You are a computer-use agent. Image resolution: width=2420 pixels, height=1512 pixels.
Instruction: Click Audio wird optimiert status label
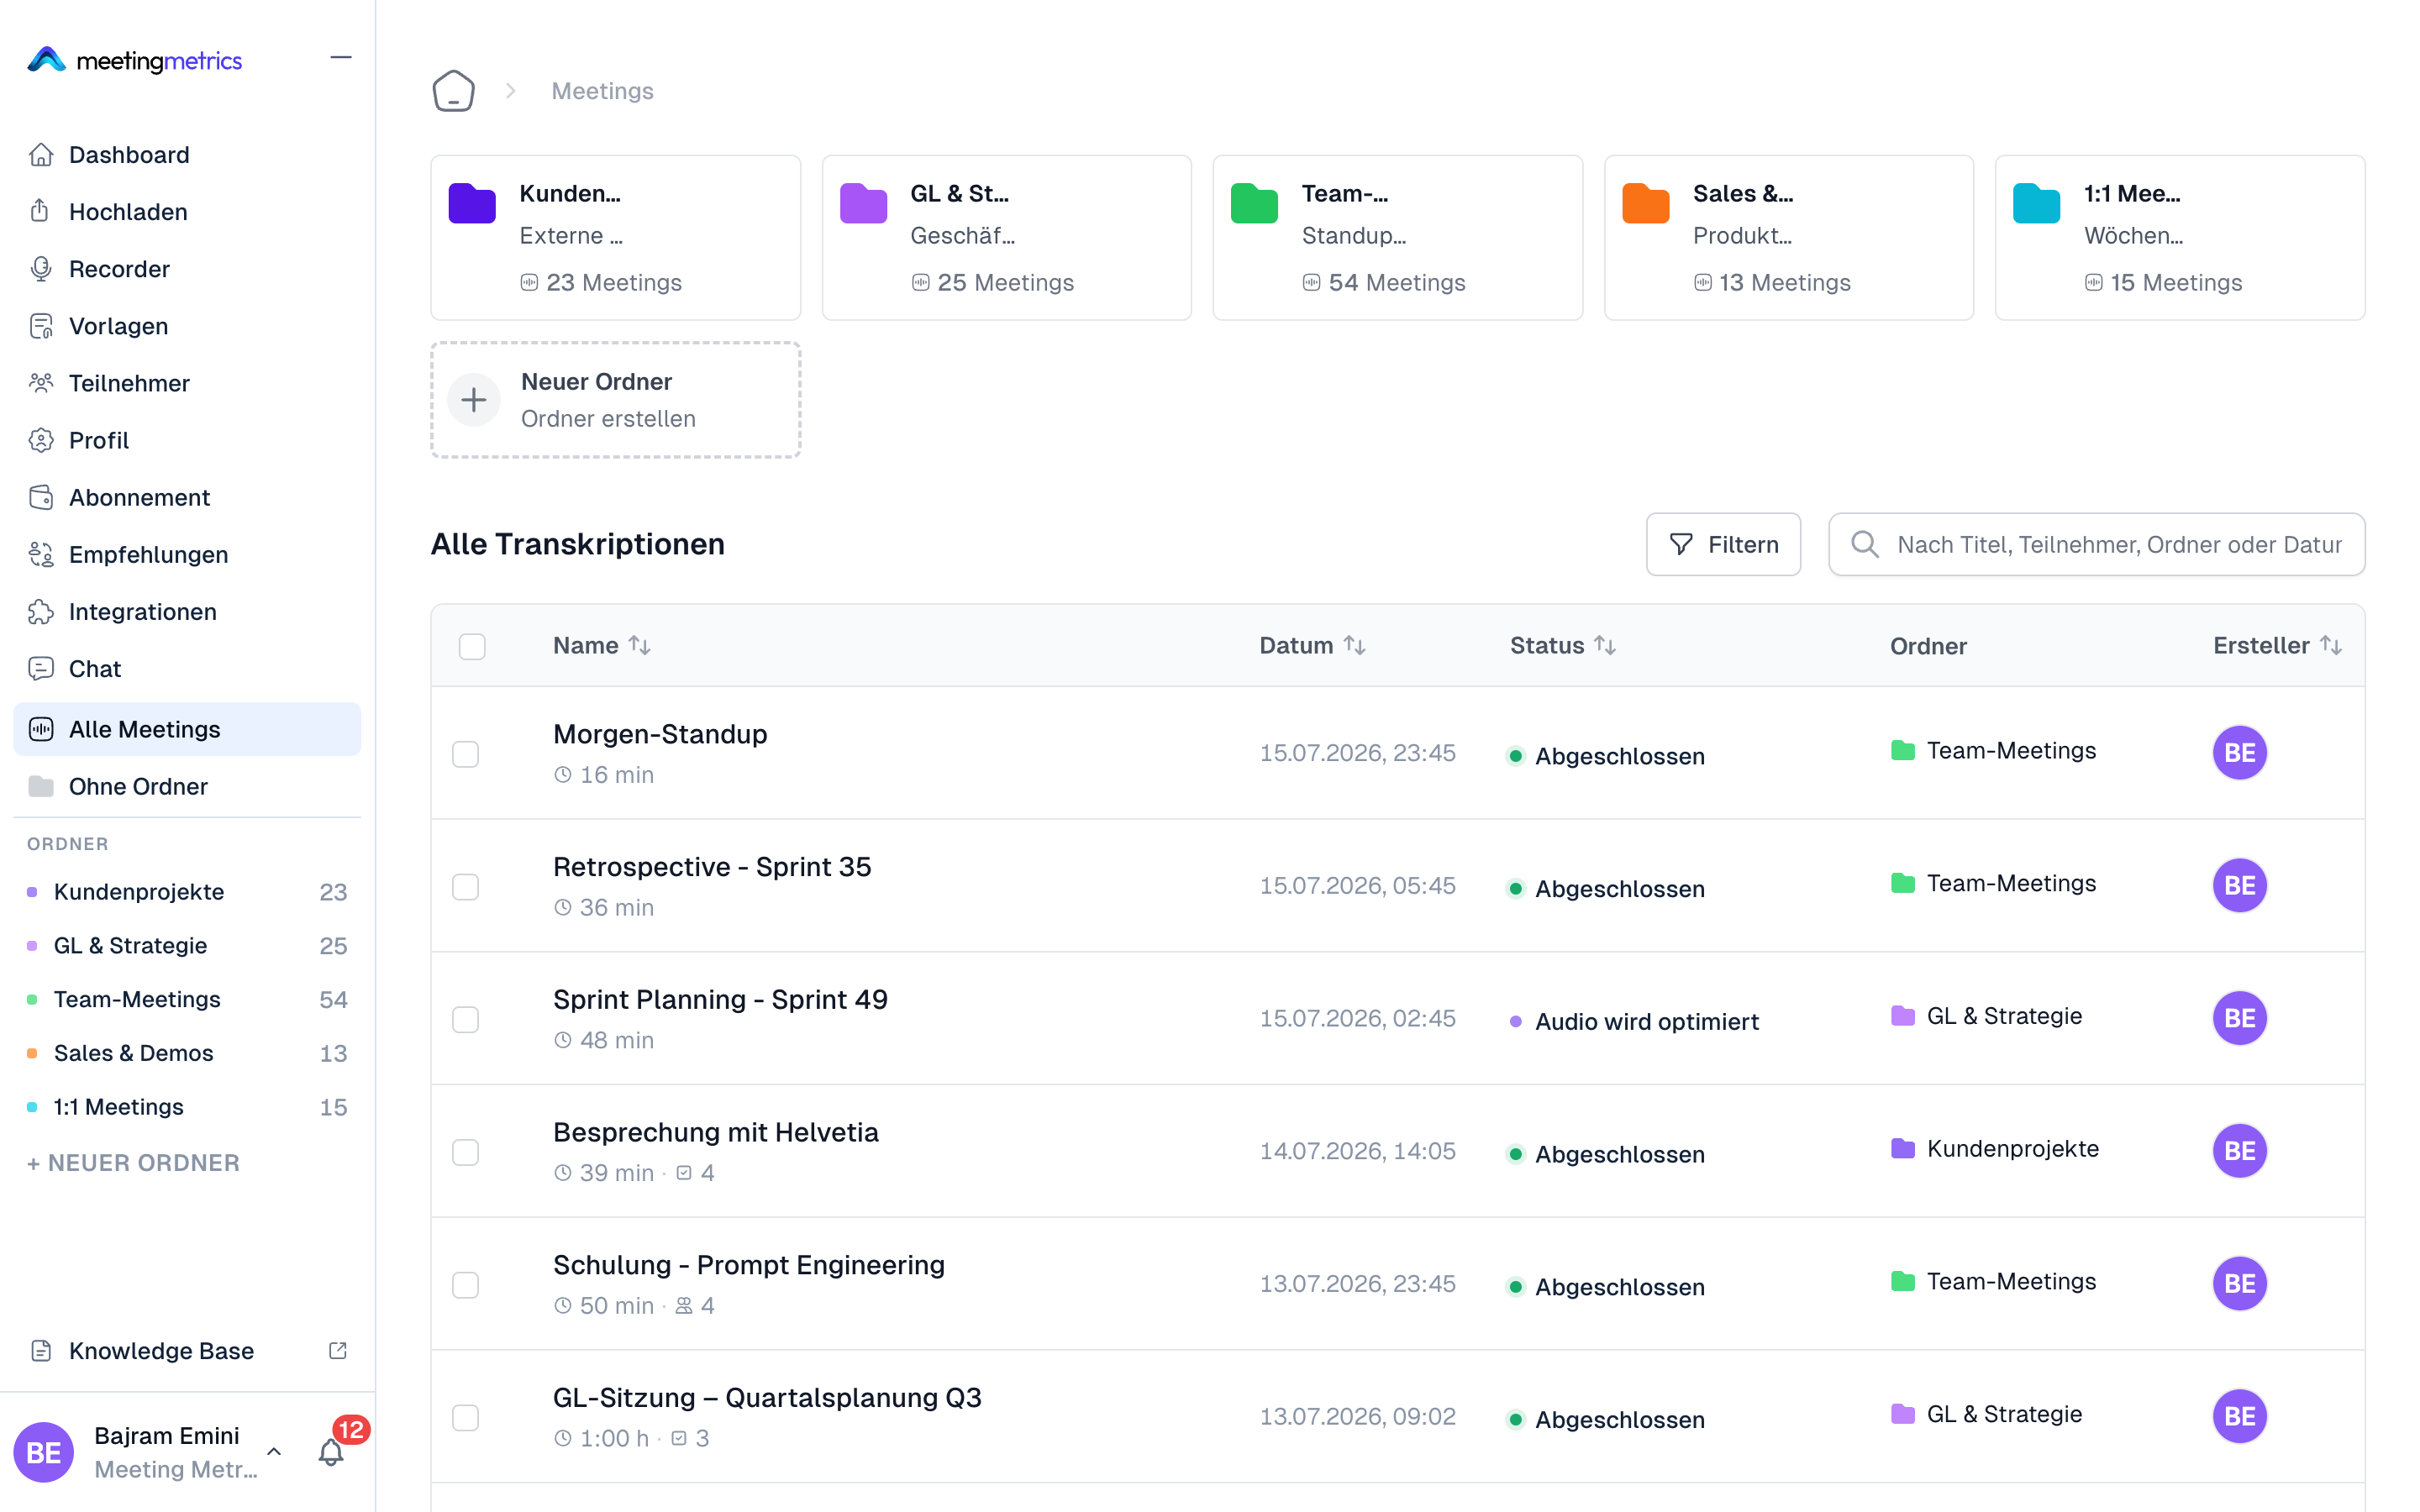click(1646, 1021)
